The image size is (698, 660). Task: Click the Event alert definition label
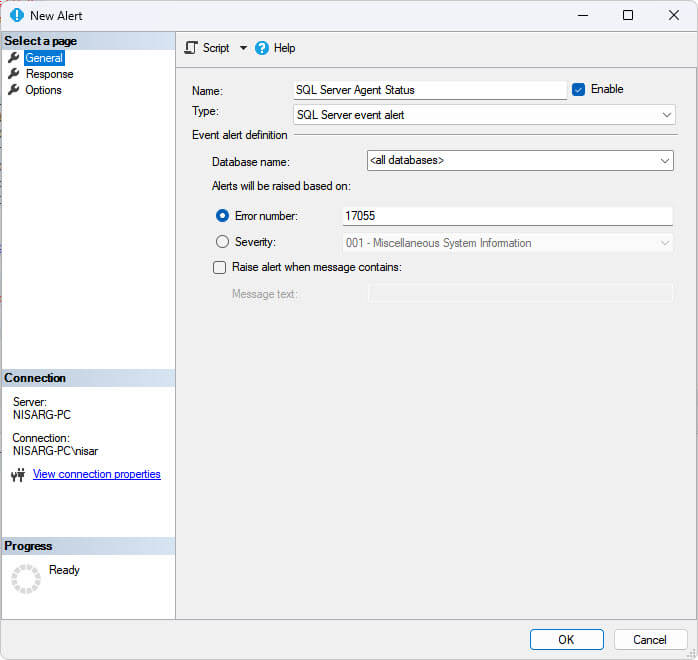click(239, 135)
